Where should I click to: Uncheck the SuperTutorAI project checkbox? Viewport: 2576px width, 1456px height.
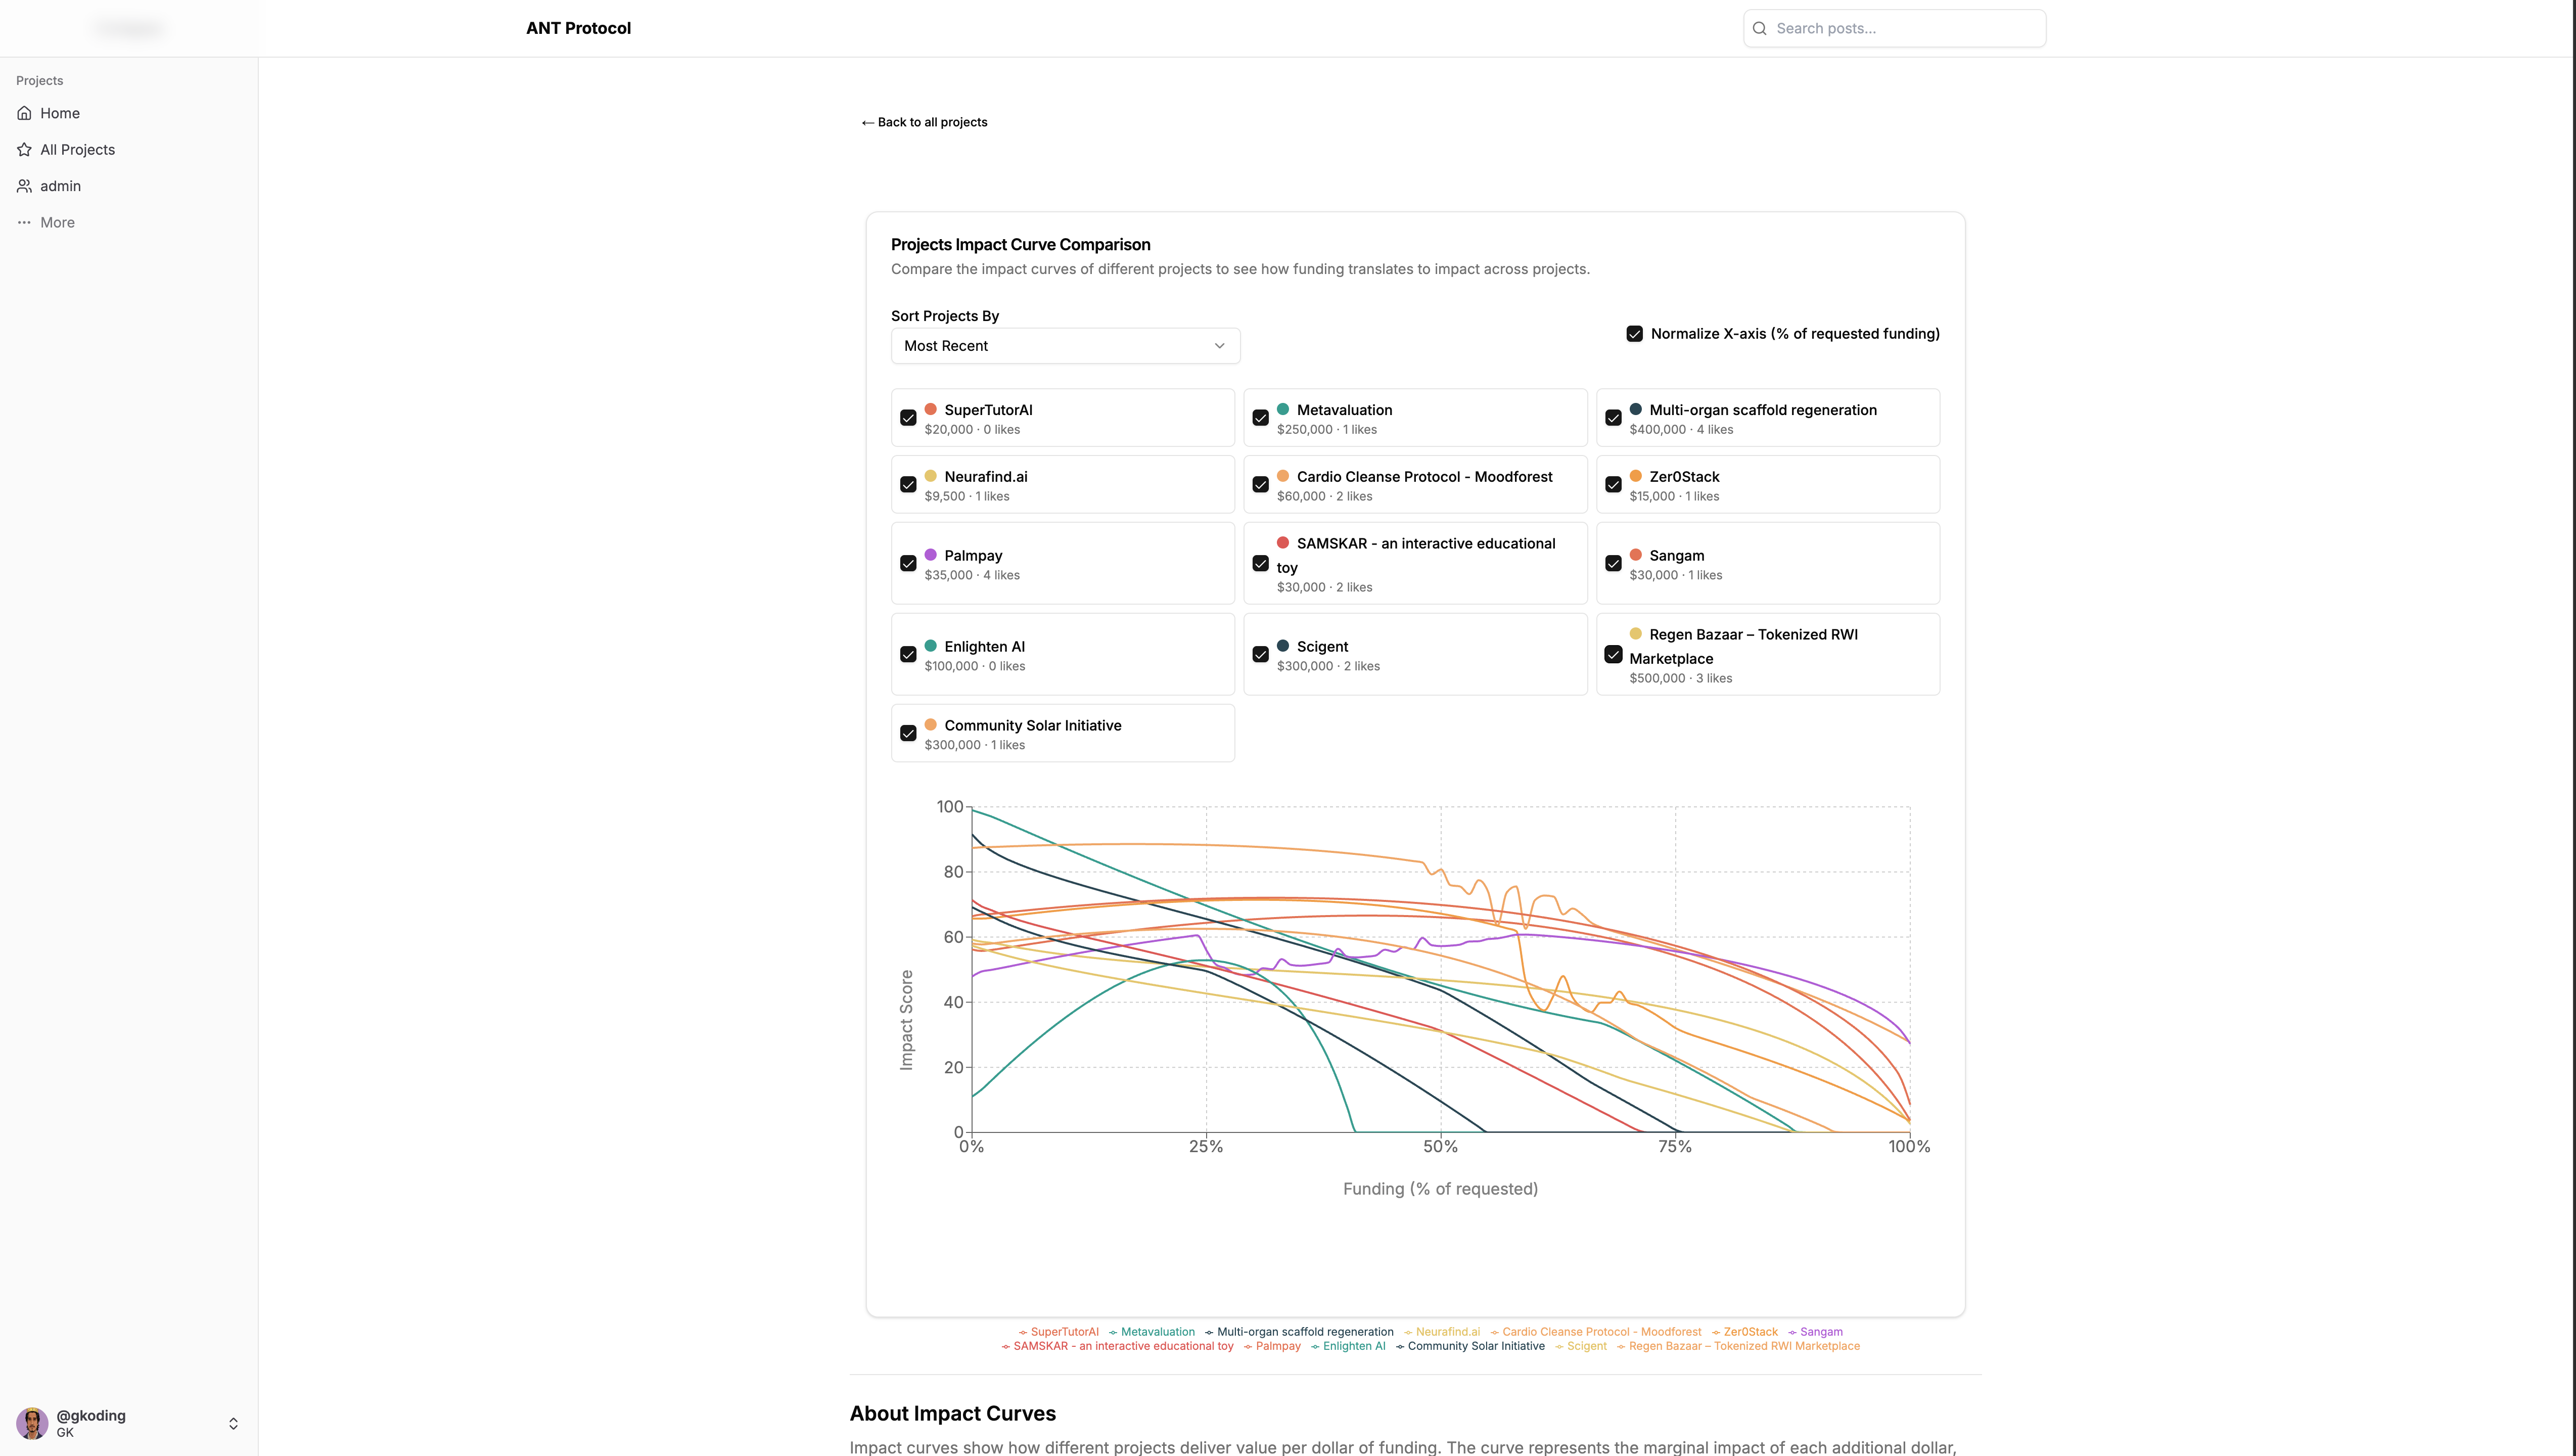[908, 418]
